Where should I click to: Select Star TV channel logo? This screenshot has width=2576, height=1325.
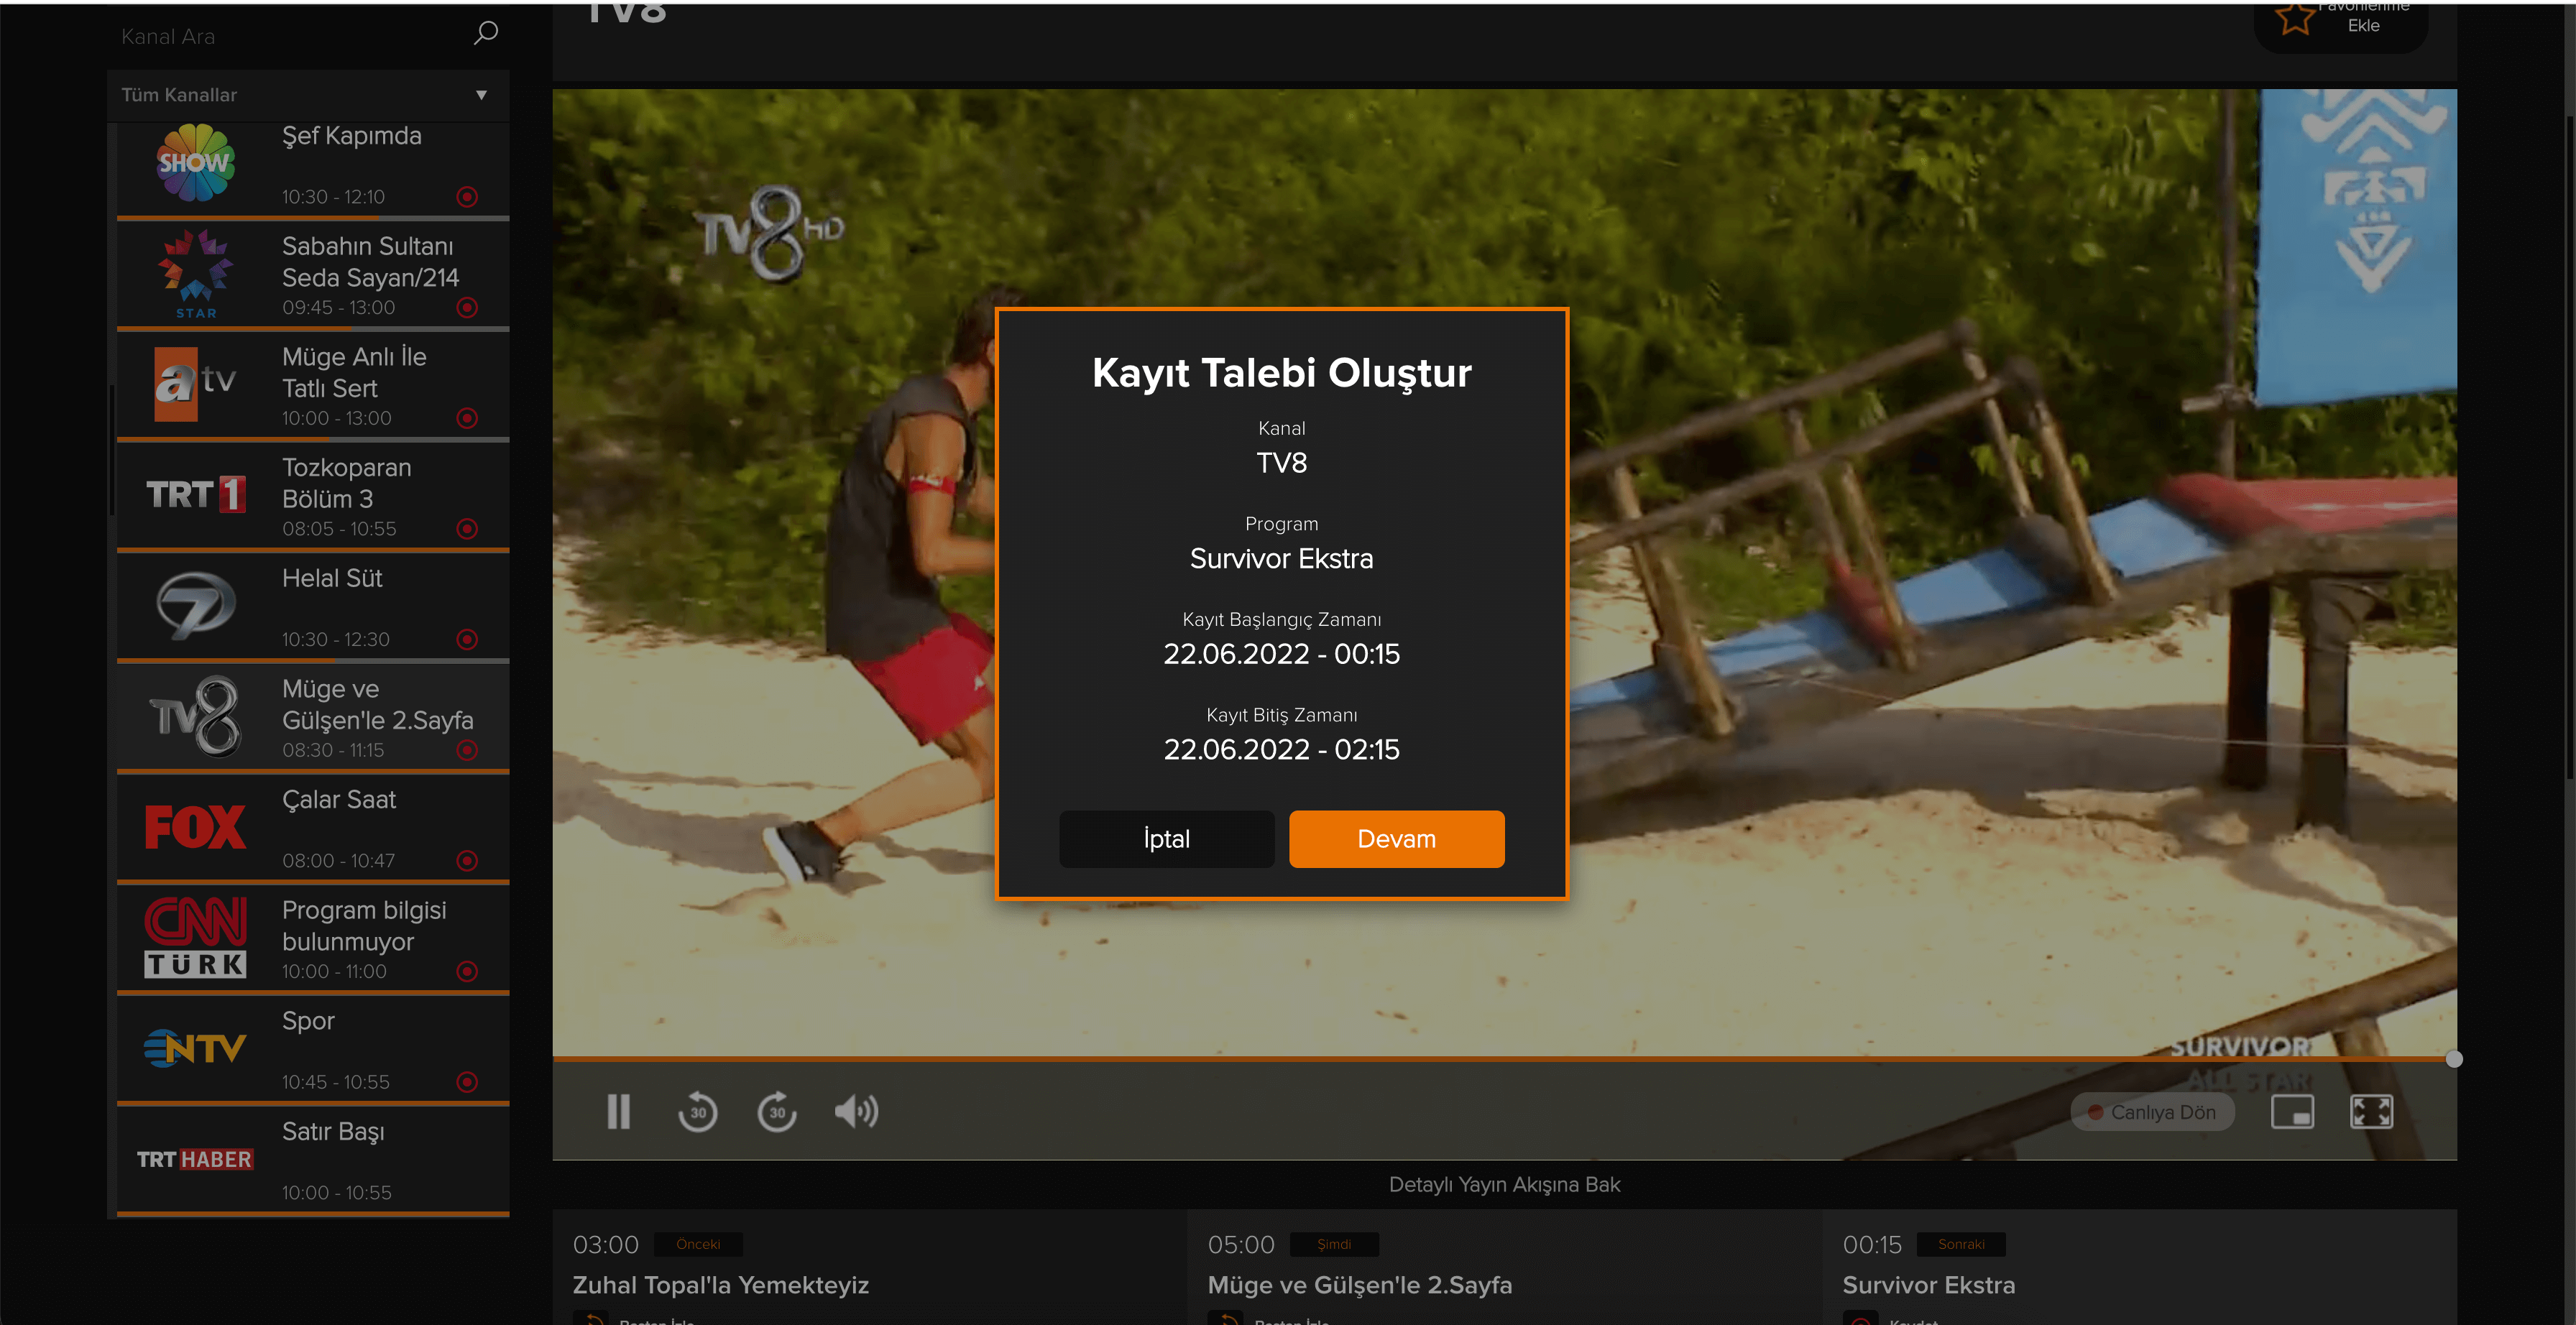pyautogui.click(x=195, y=274)
